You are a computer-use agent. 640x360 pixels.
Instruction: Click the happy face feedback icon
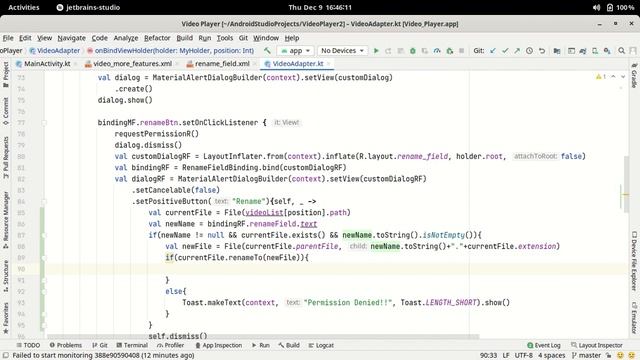[x=620, y=355]
